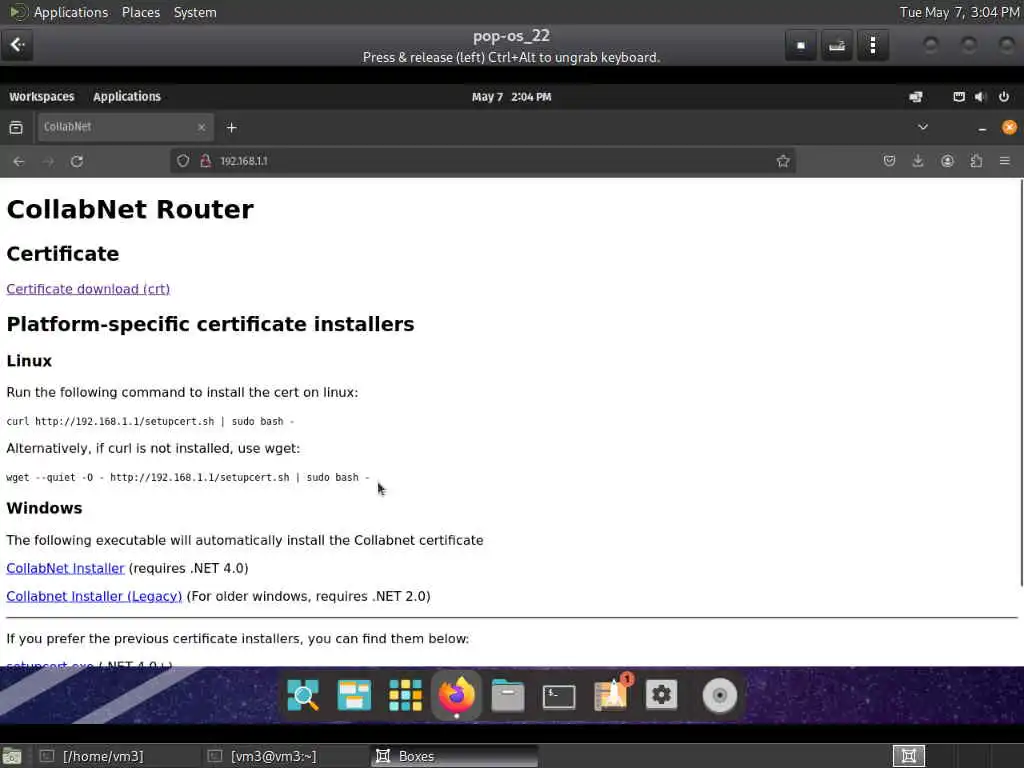This screenshot has width=1024, height=768.
Task: Click the curl setupcert.sh command text
Action: pos(150,421)
